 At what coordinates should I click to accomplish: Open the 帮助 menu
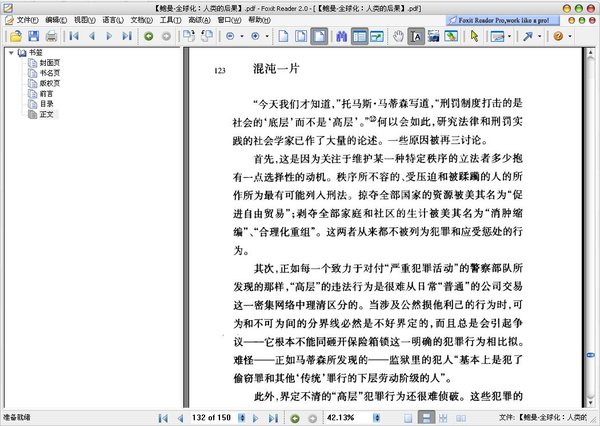[x=259, y=20]
